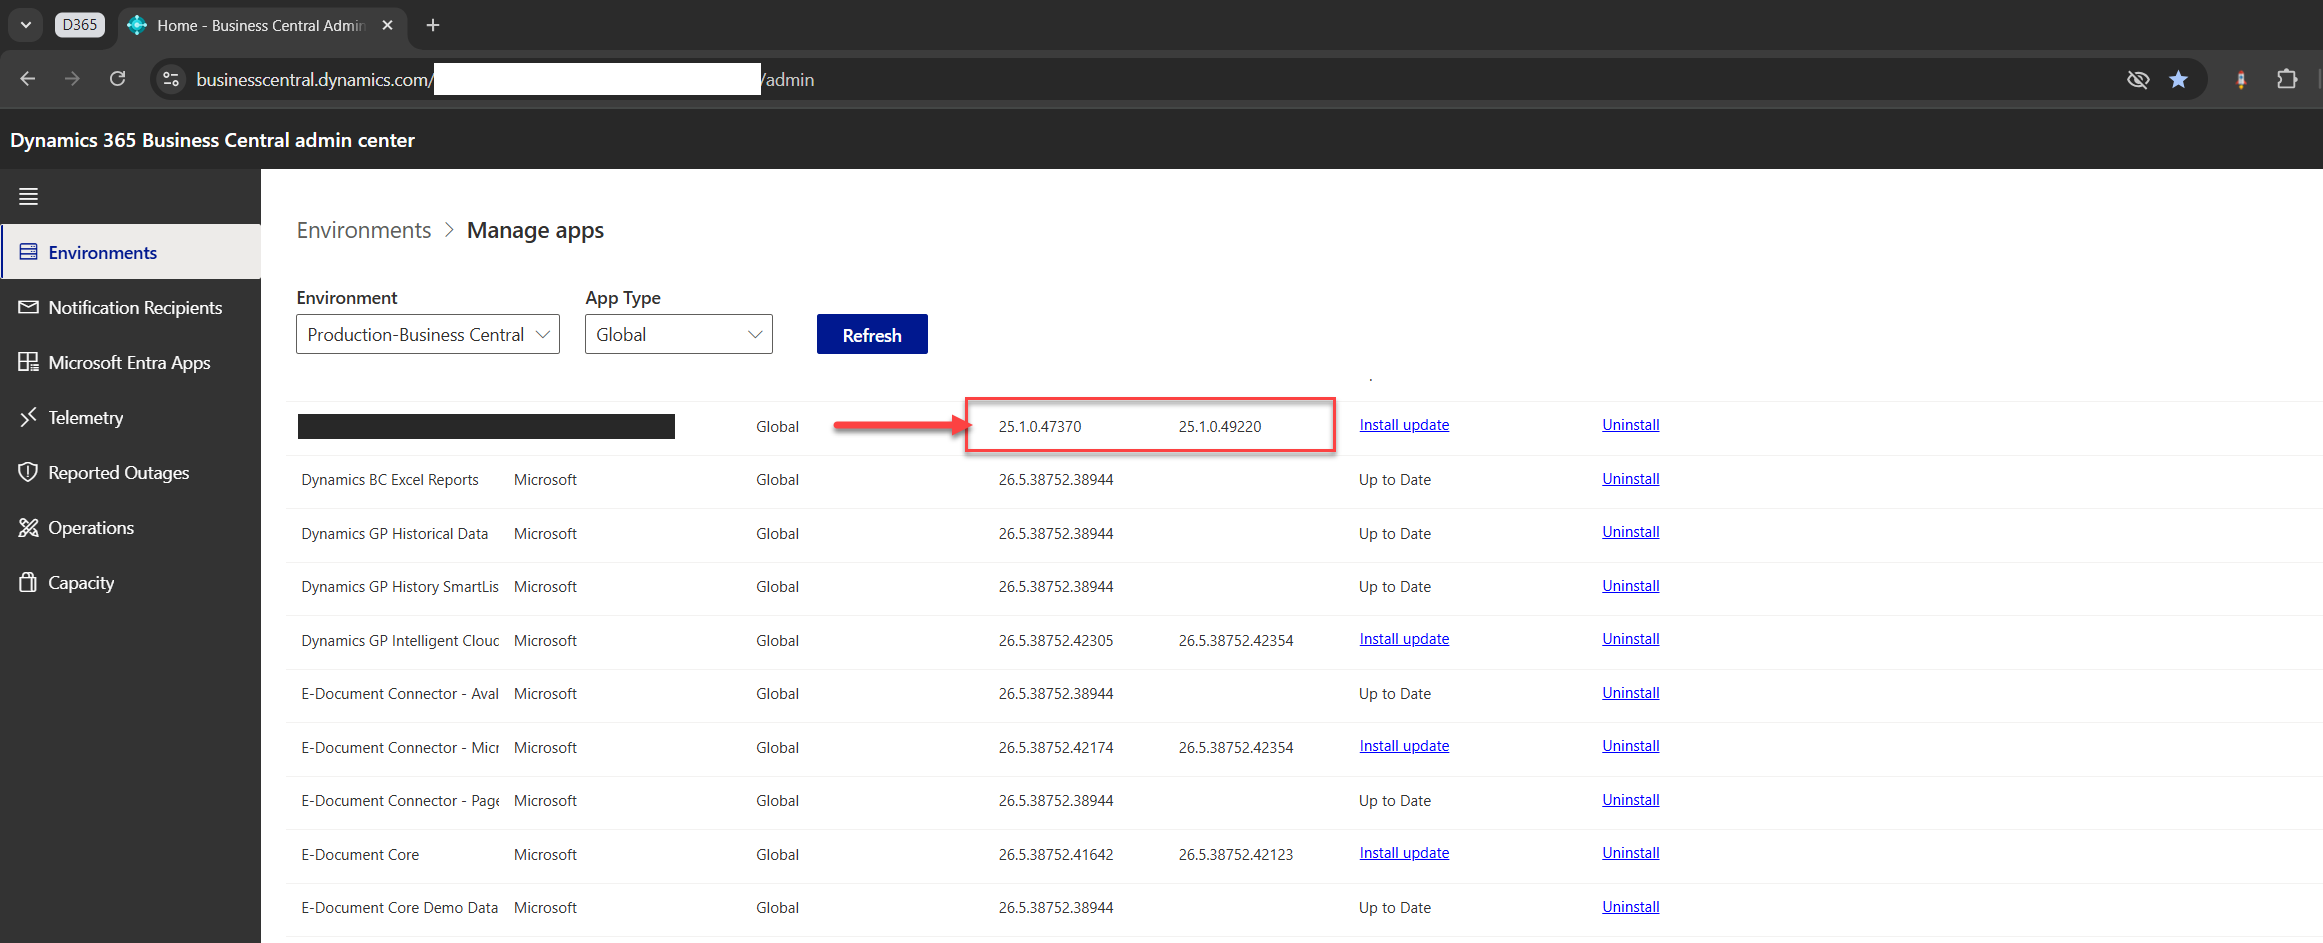2323x943 pixels.
Task: Click the bookmark star icon
Action: tap(2178, 79)
